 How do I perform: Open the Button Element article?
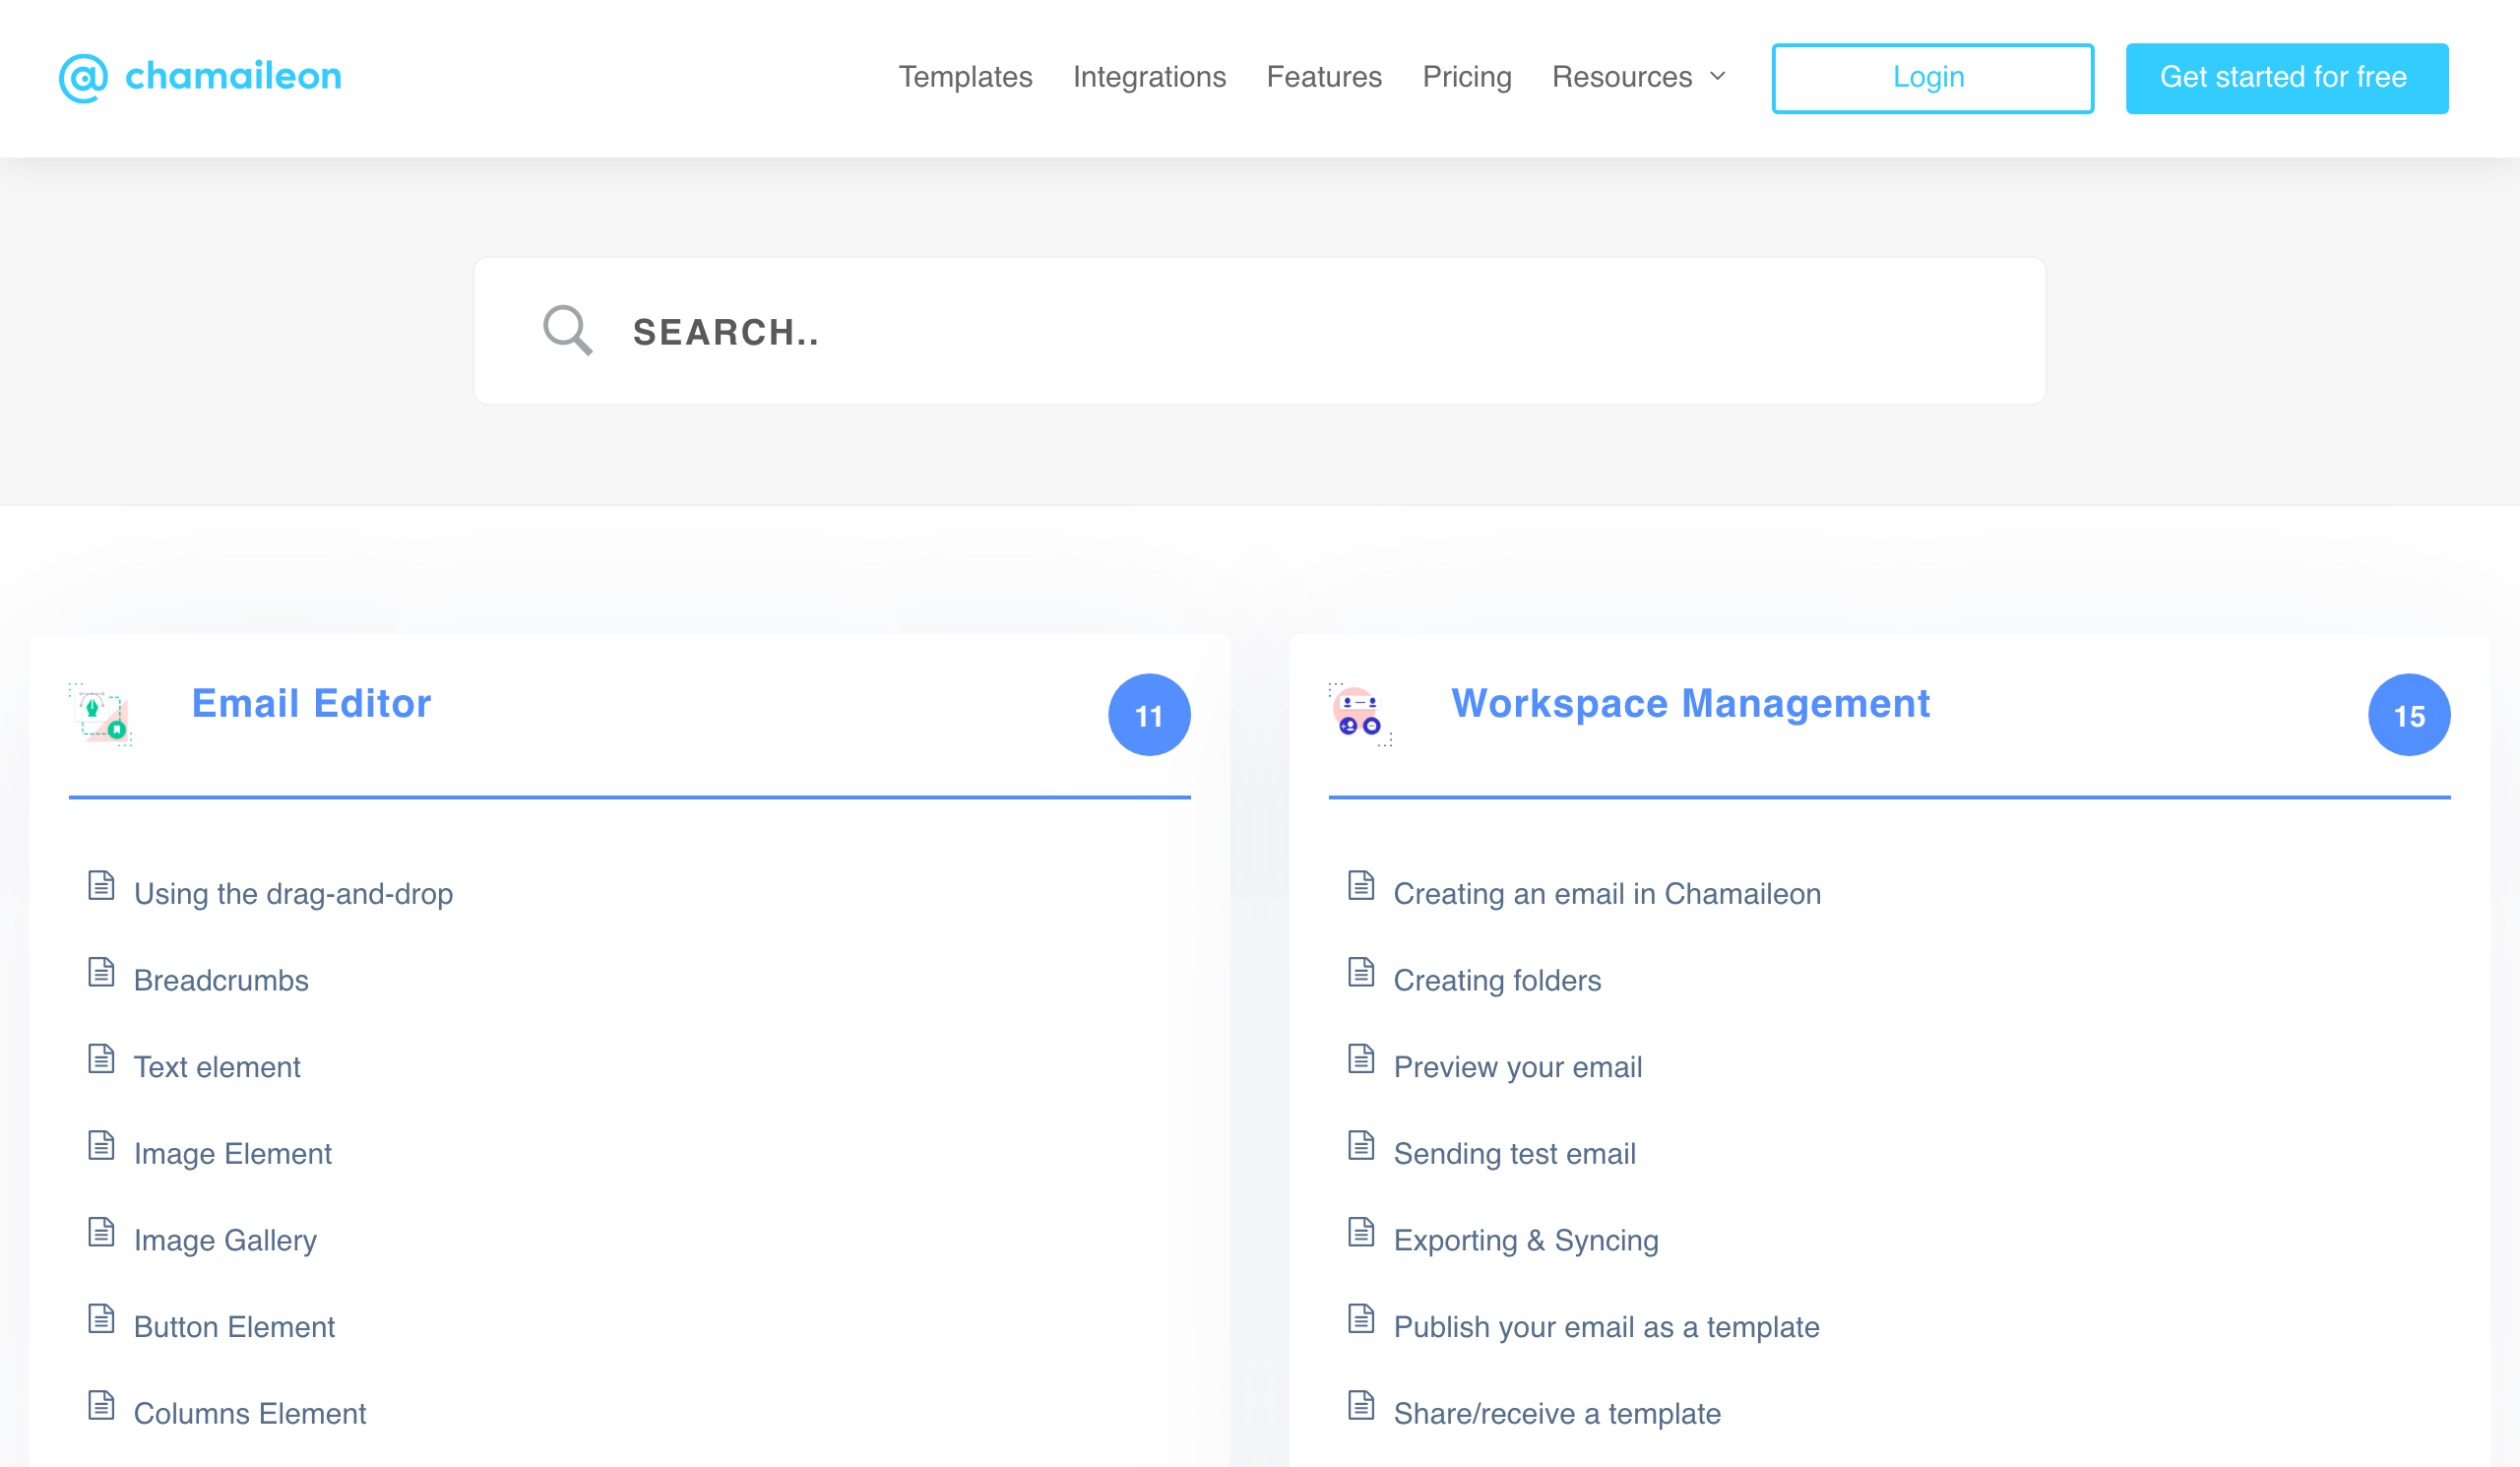[234, 1327]
